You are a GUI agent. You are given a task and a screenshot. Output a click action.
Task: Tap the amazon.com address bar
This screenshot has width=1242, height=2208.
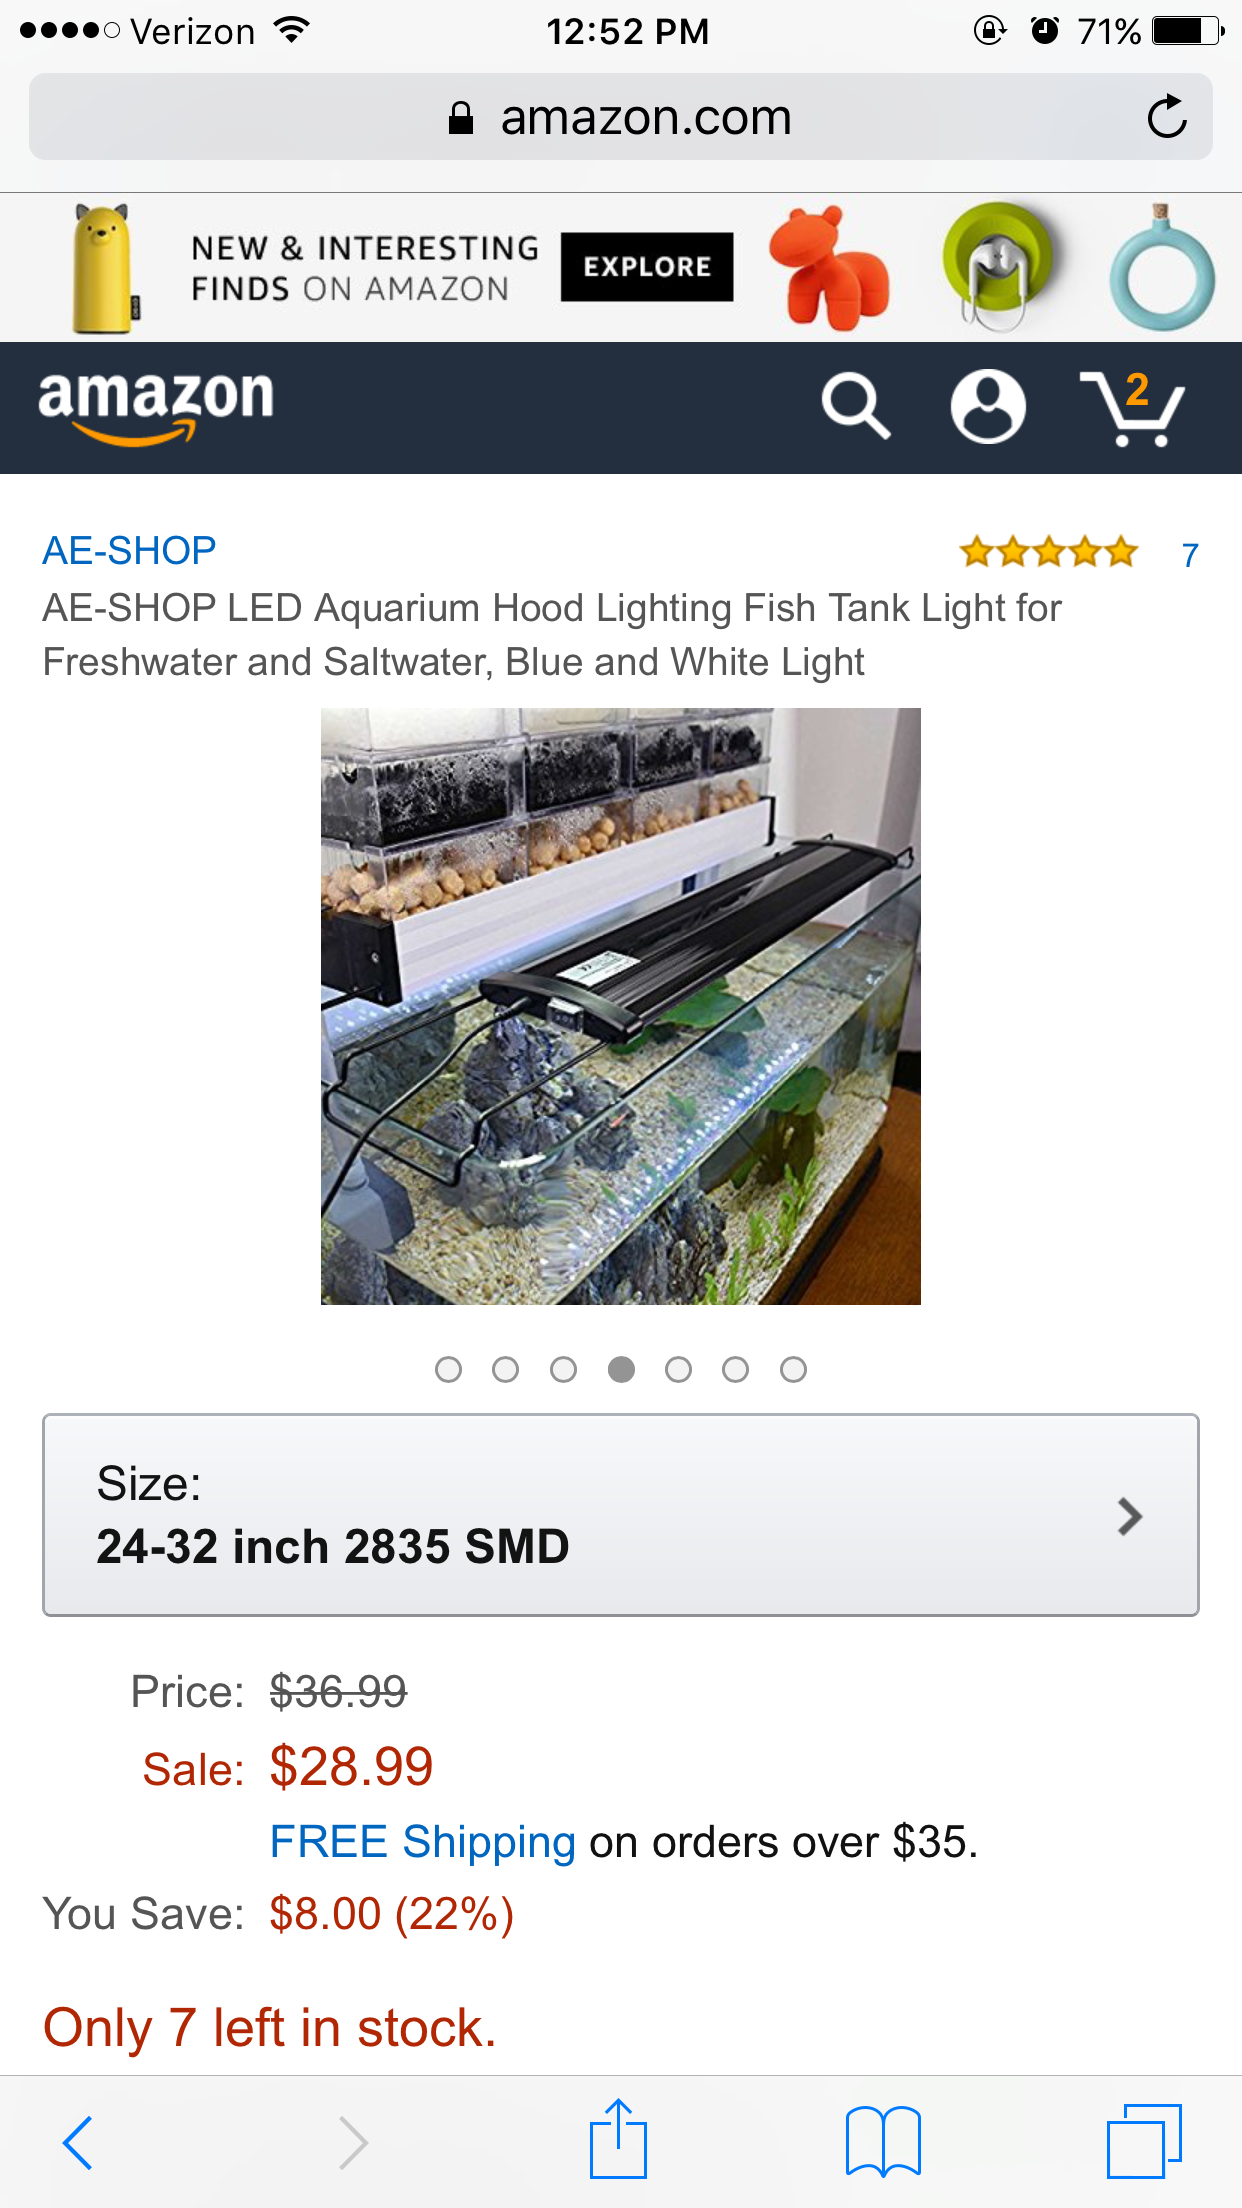coord(620,117)
